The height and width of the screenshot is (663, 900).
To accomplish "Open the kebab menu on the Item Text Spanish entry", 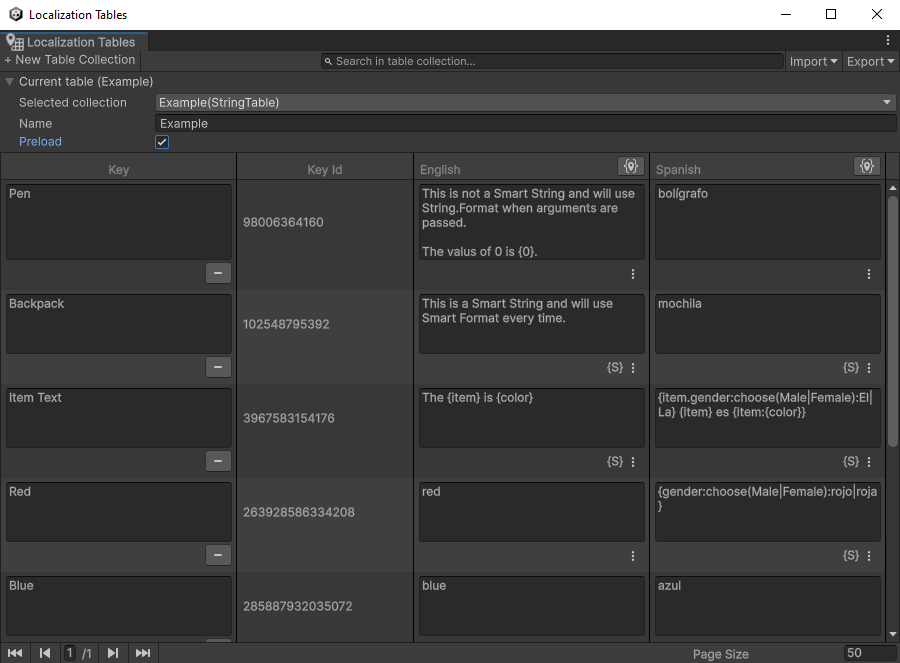I will (868, 461).
